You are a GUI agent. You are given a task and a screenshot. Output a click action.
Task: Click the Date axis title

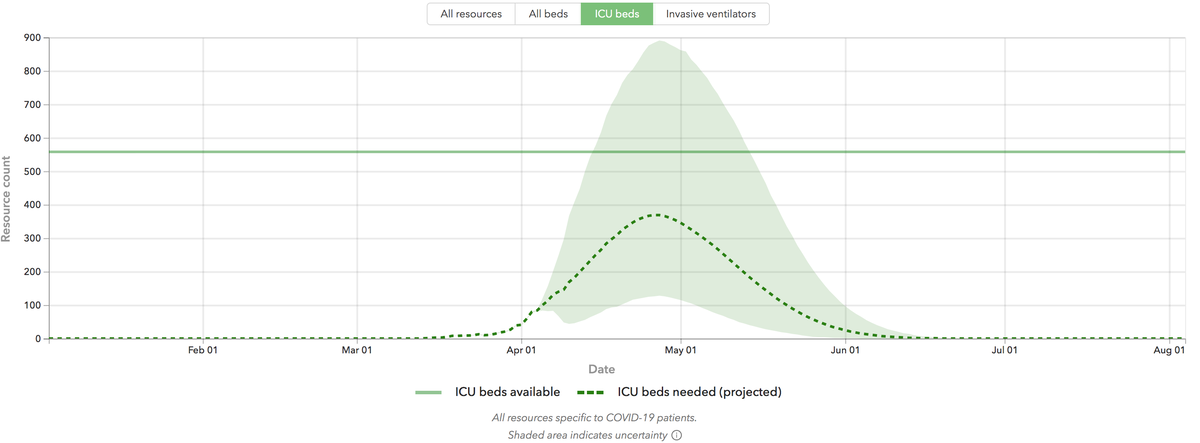click(x=602, y=370)
